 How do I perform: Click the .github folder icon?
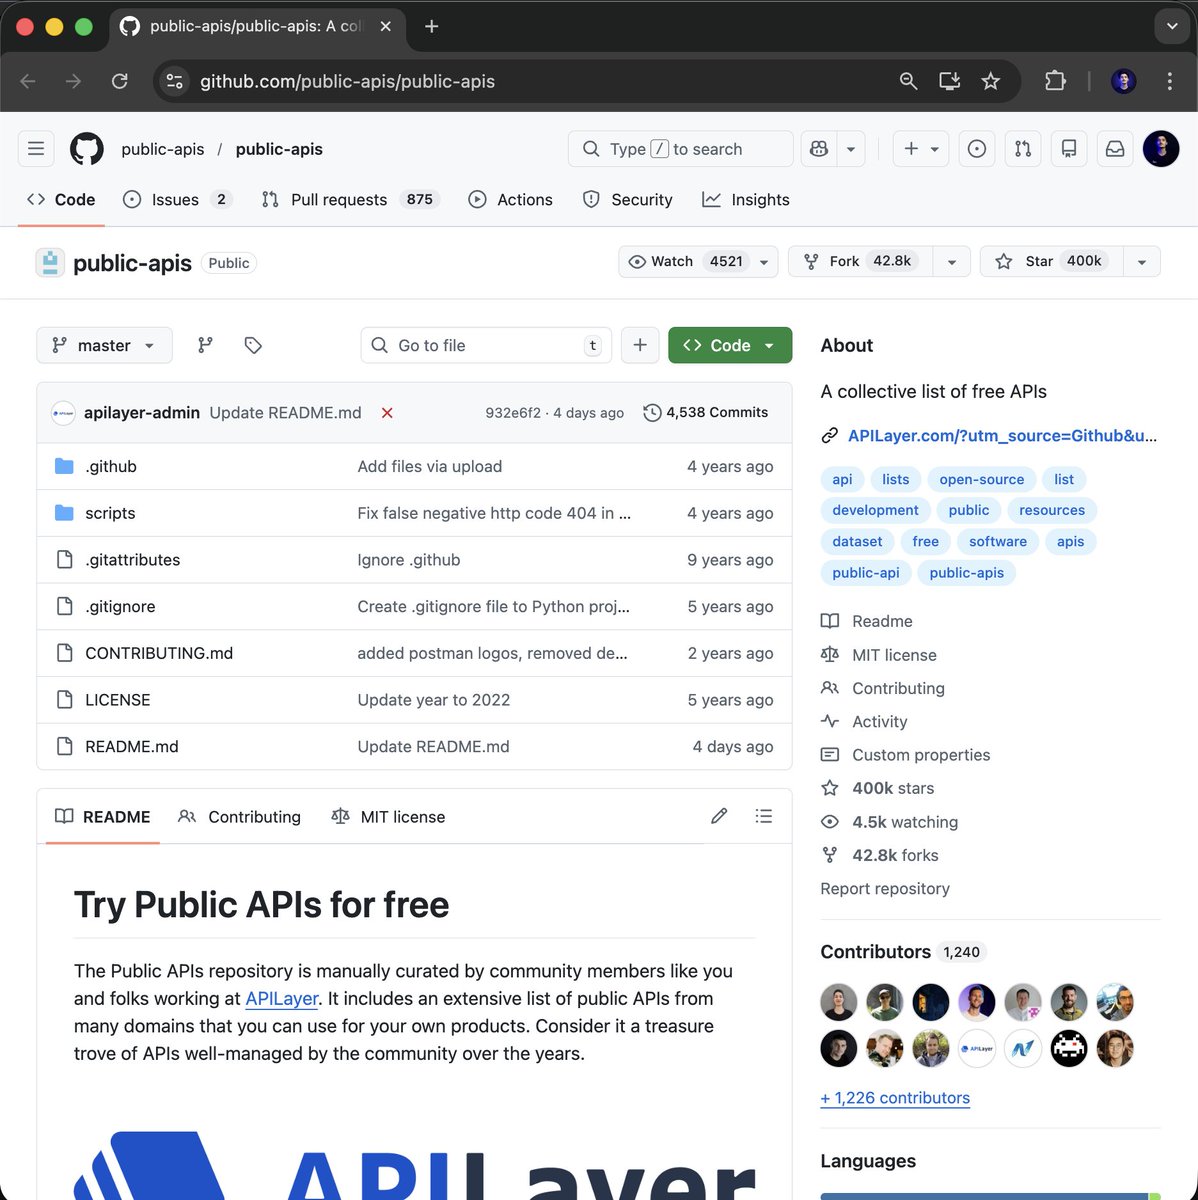pyautogui.click(x=64, y=466)
